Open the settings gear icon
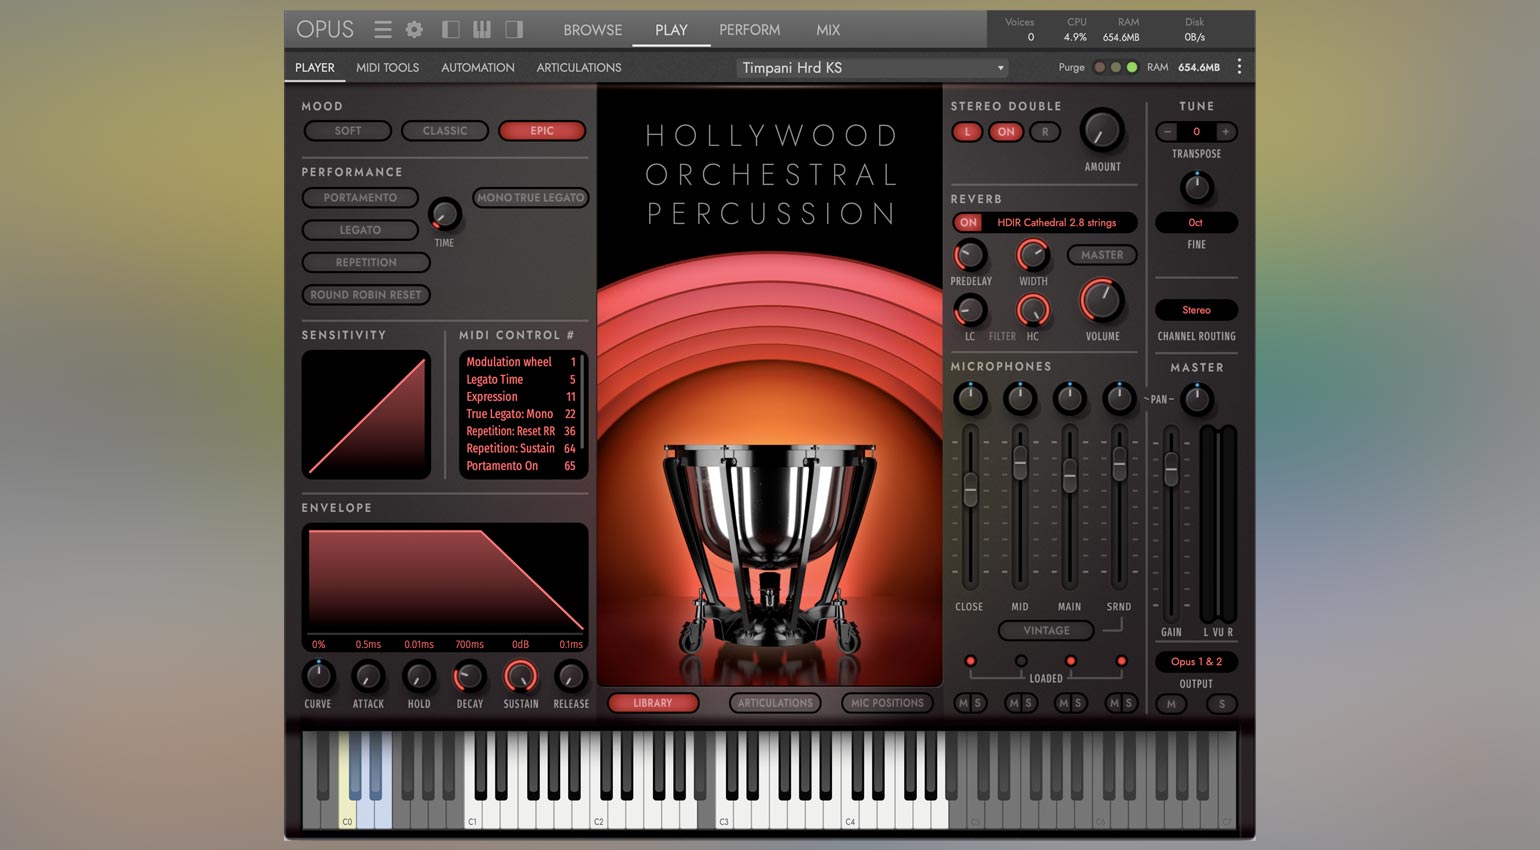This screenshot has width=1540, height=850. [x=414, y=30]
